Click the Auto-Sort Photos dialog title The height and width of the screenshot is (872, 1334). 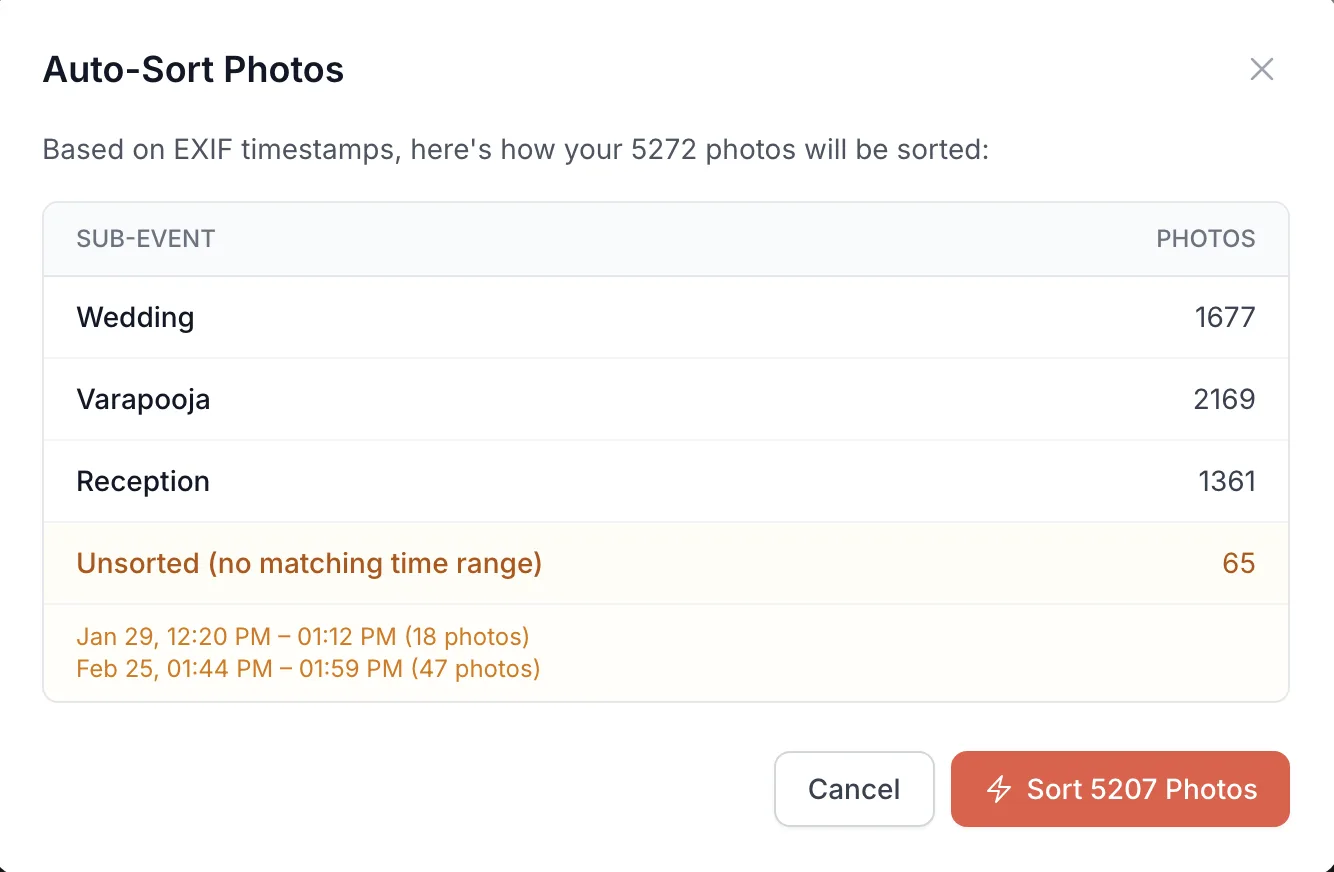(193, 69)
